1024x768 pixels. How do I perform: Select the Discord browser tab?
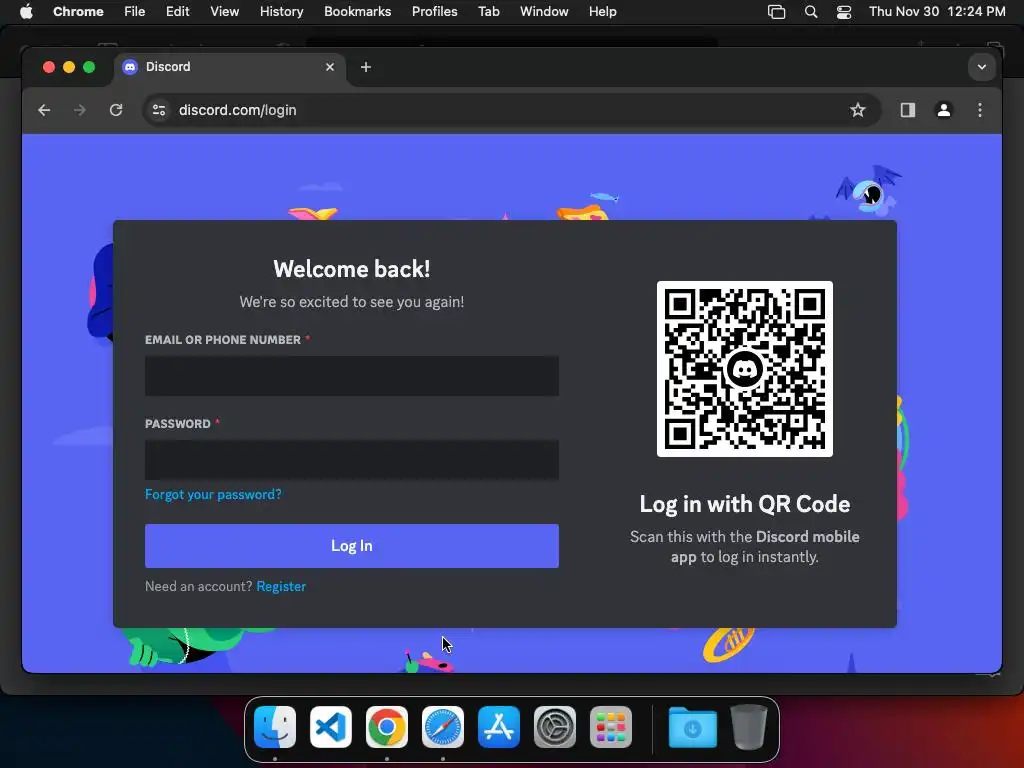(x=231, y=67)
